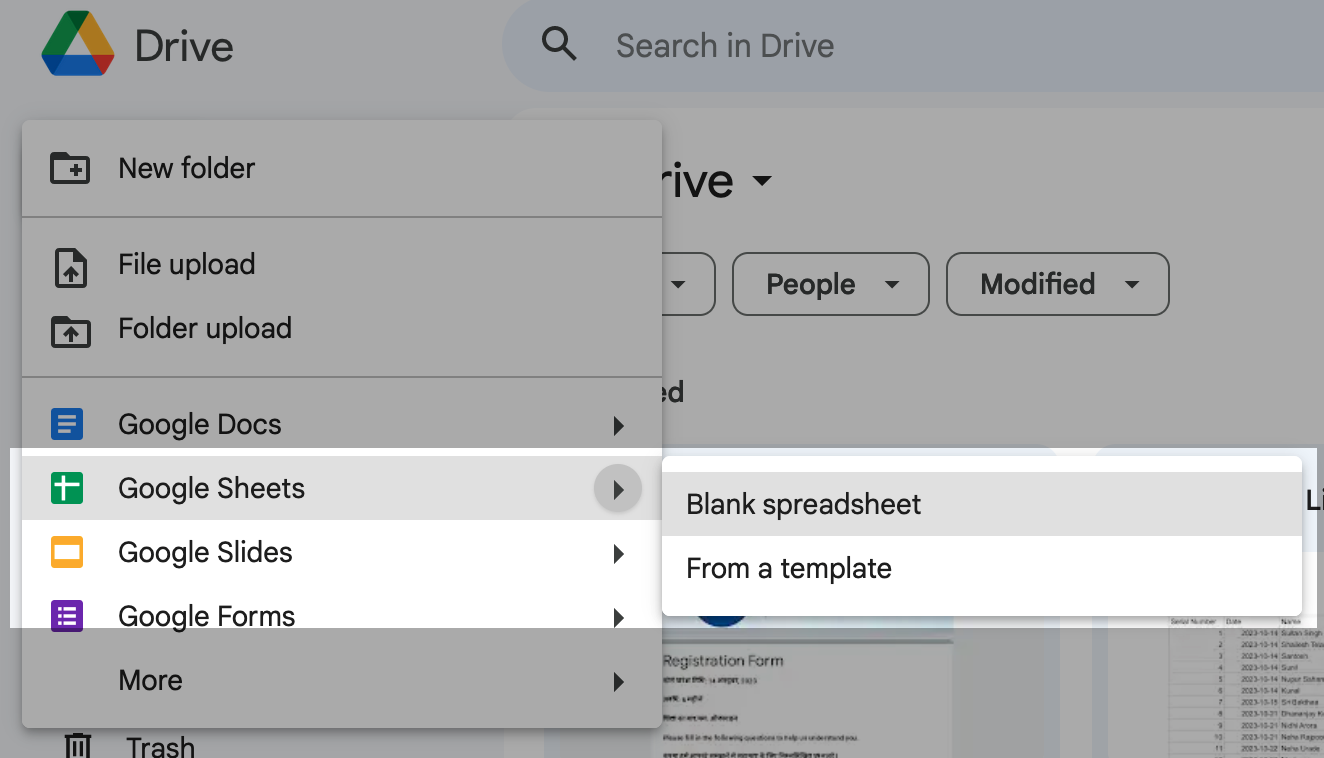Click the search magnifier icon
The image size is (1324, 758).
point(559,45)
